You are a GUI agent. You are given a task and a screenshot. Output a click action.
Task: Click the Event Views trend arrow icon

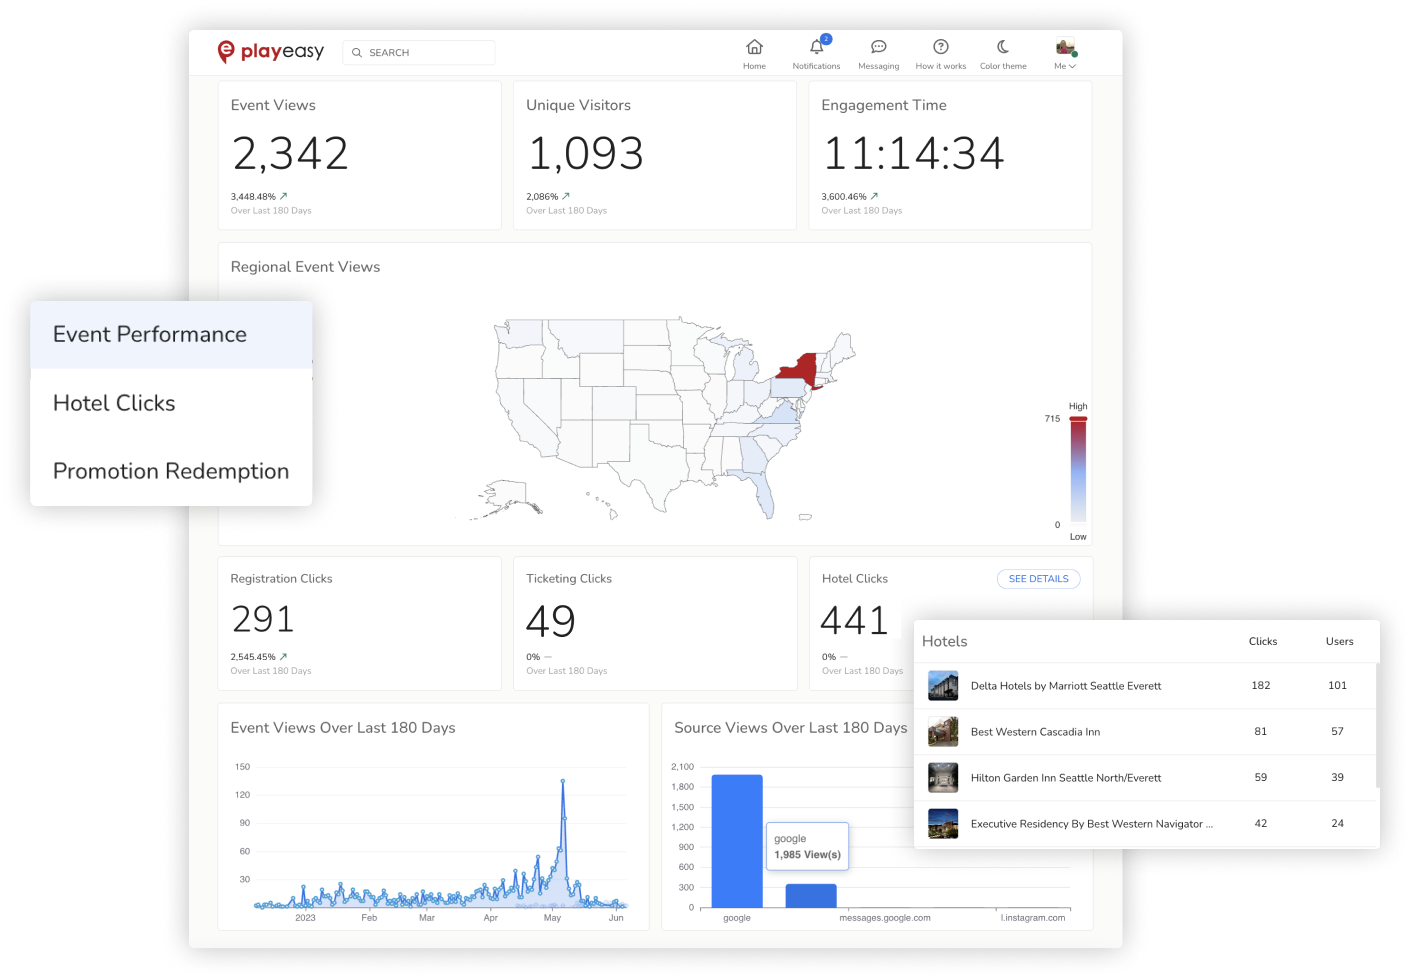284,197
